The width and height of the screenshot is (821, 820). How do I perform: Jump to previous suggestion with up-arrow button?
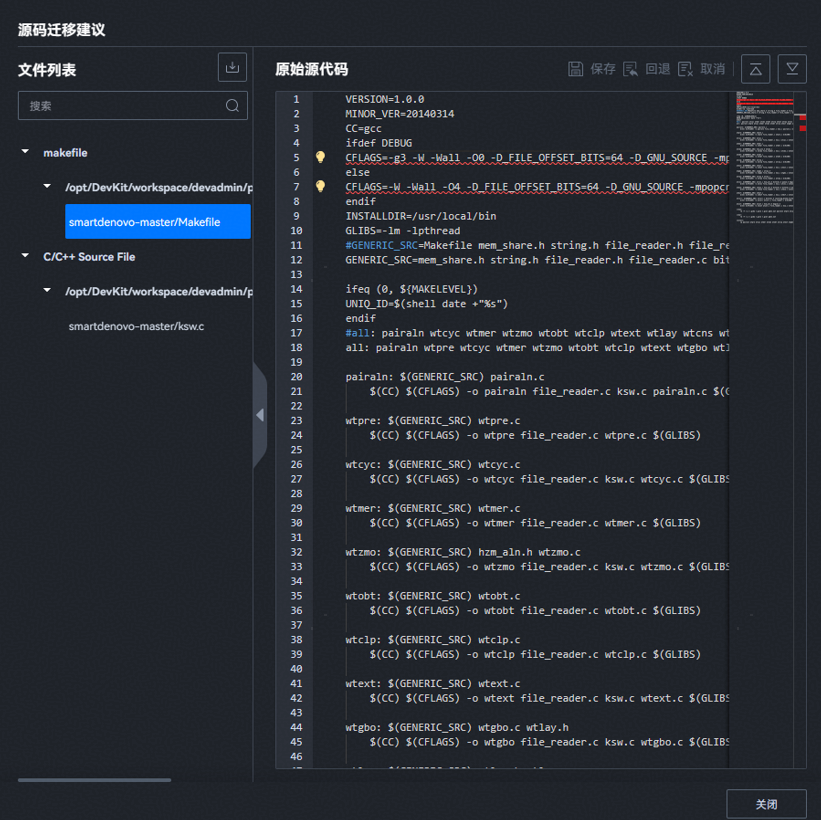click(x=755, y=68)
